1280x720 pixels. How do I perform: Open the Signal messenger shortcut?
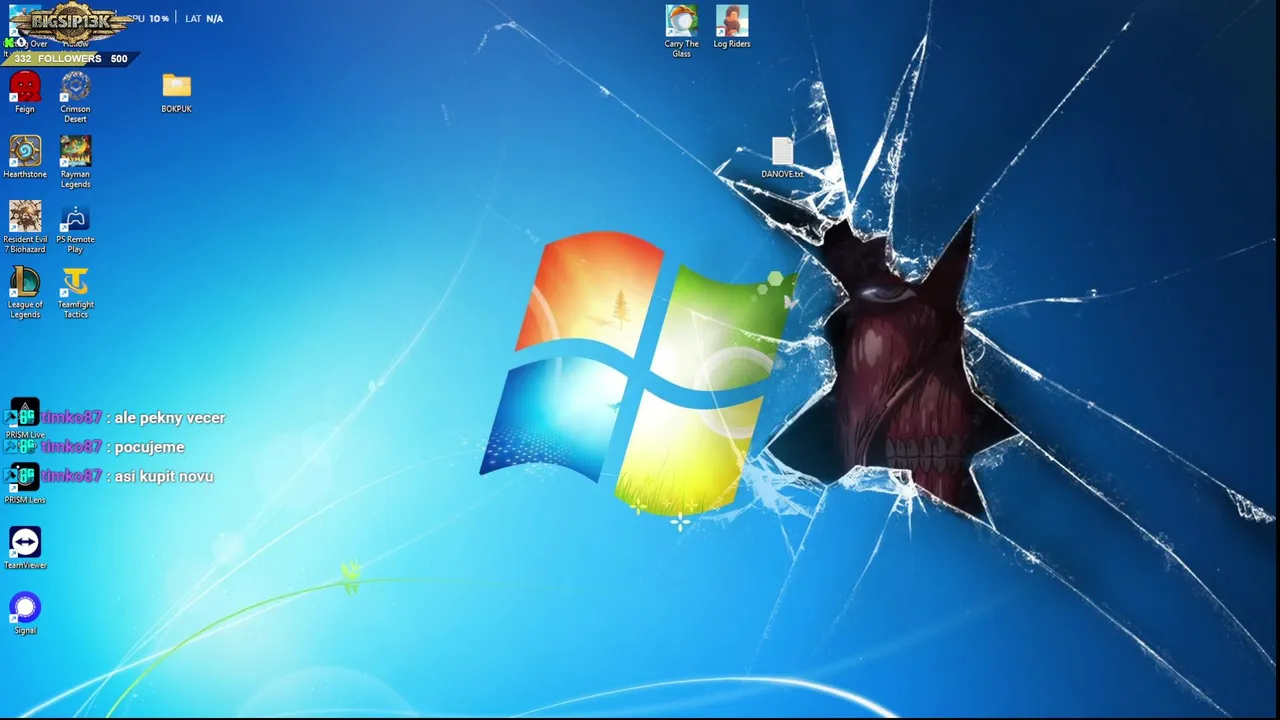coord(25,613)
